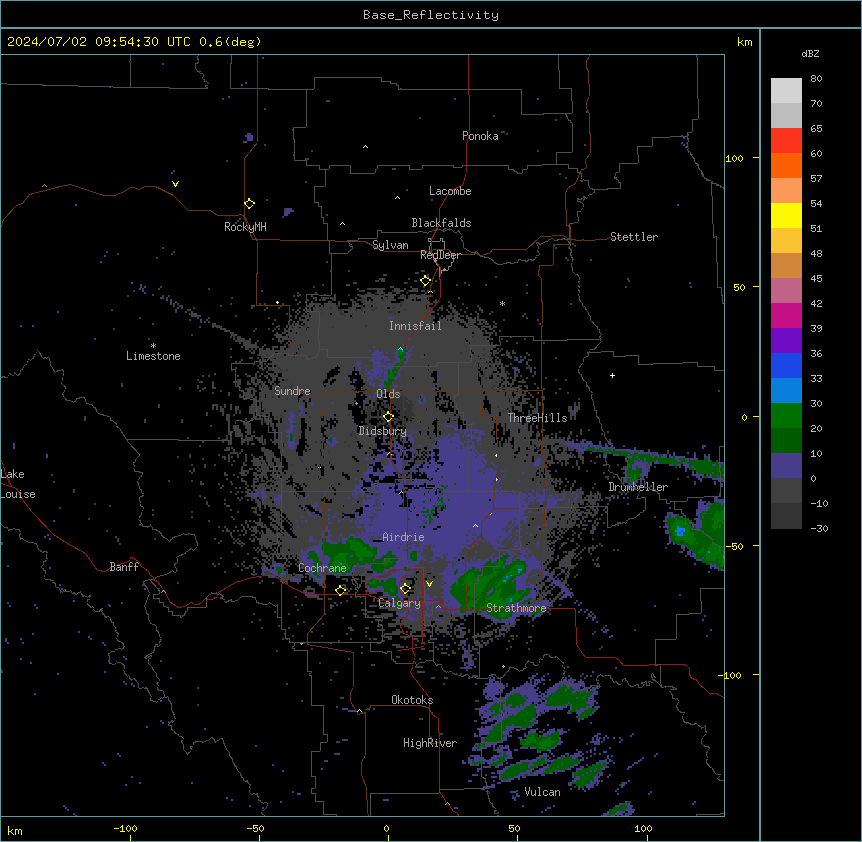
Task: Click the asterisk marker above Limestone
Action: click(153, 346)
